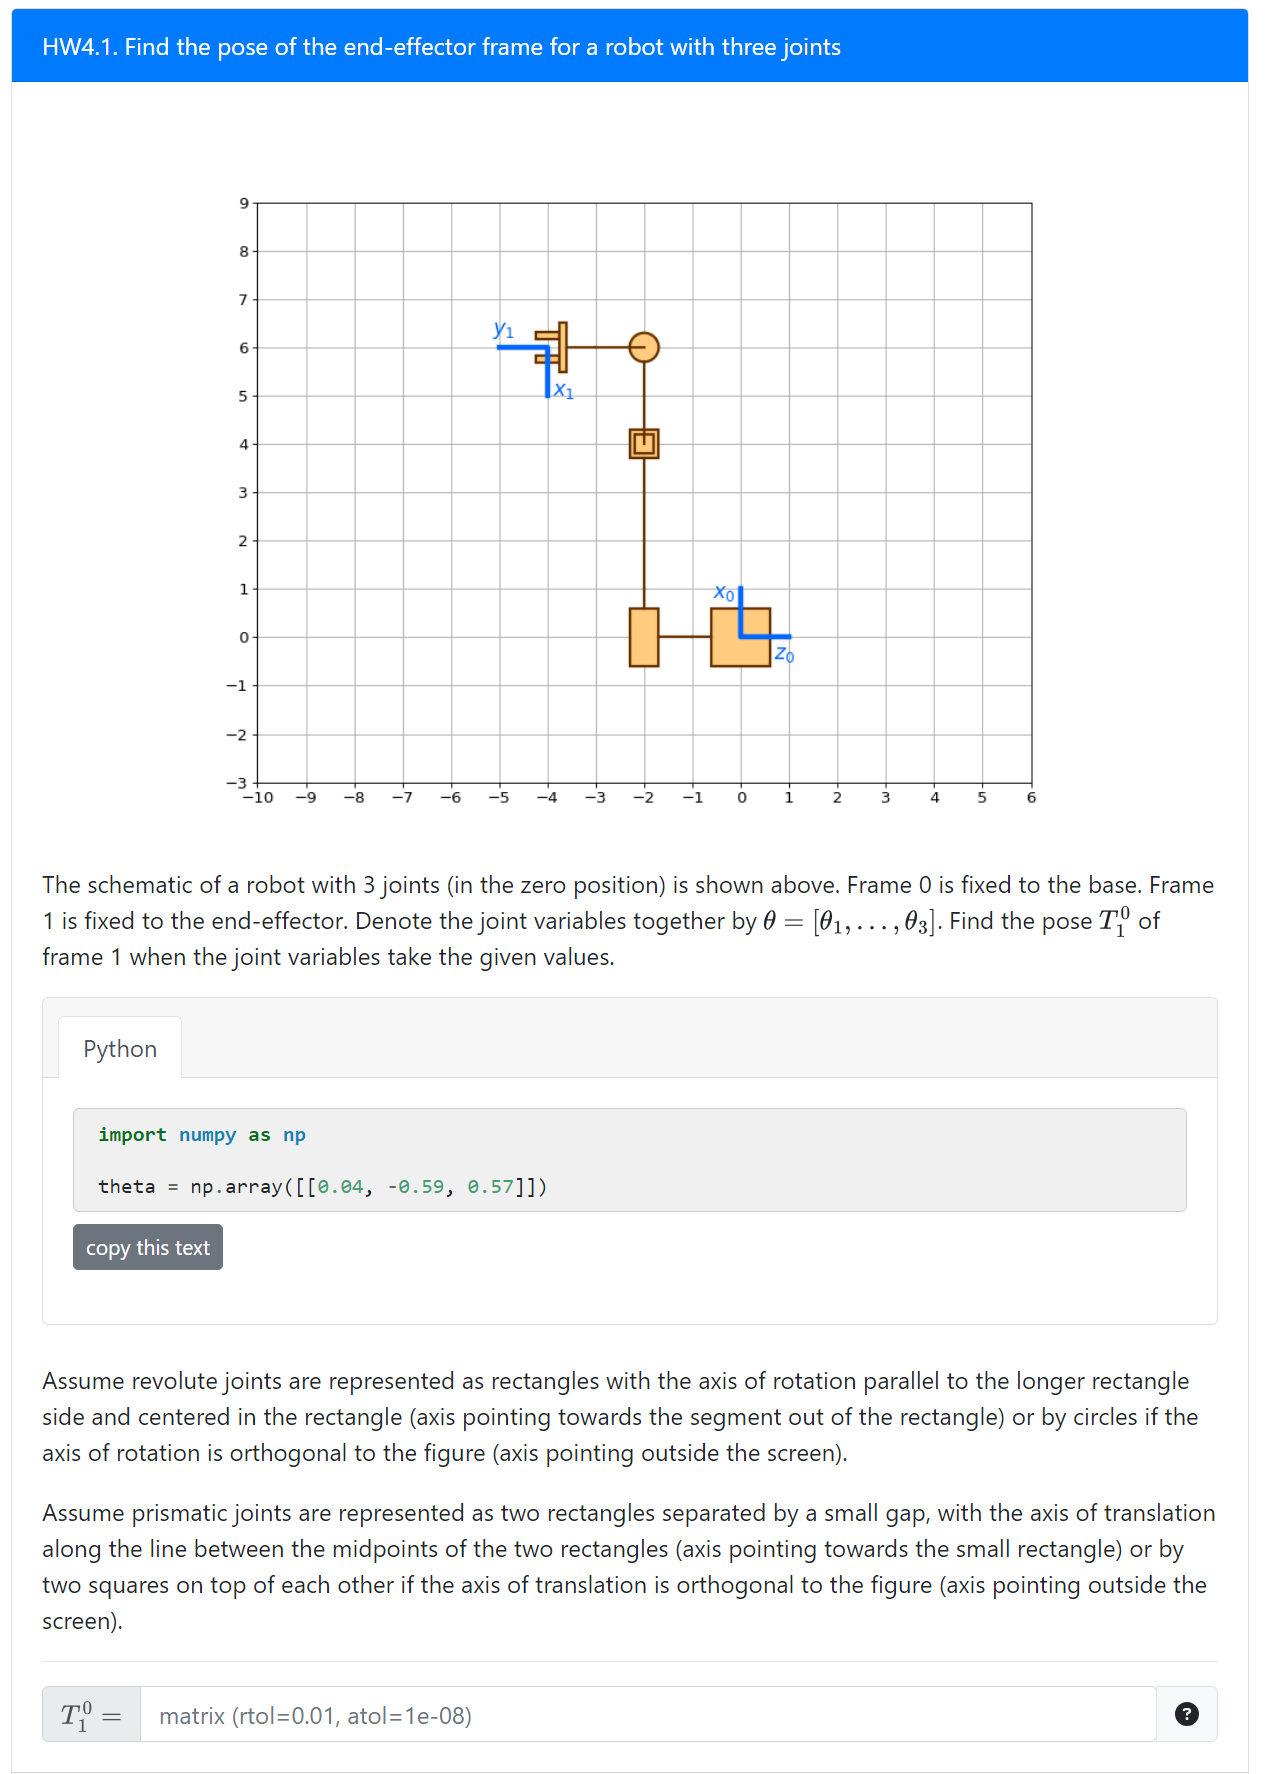The height and width of the screenshot is (1774, 1266).
Task: Expand the Python code panel
Action: pyautogui.click(x=630, y=1160)
